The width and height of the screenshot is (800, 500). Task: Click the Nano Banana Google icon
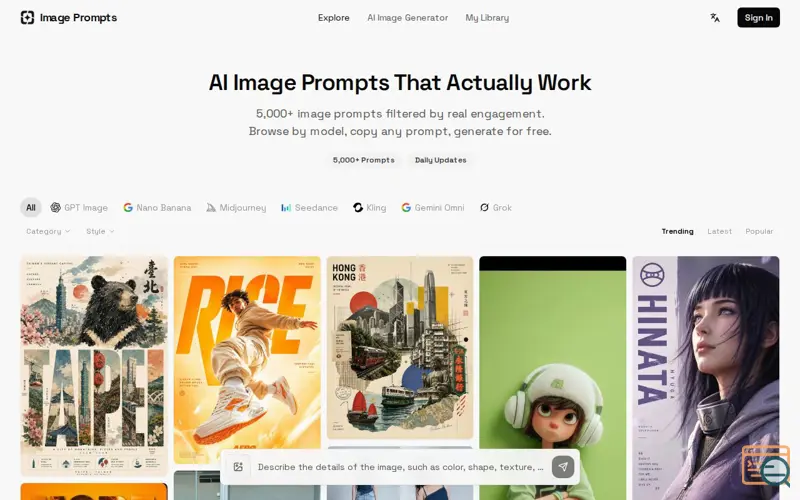[x=128, y=208]
